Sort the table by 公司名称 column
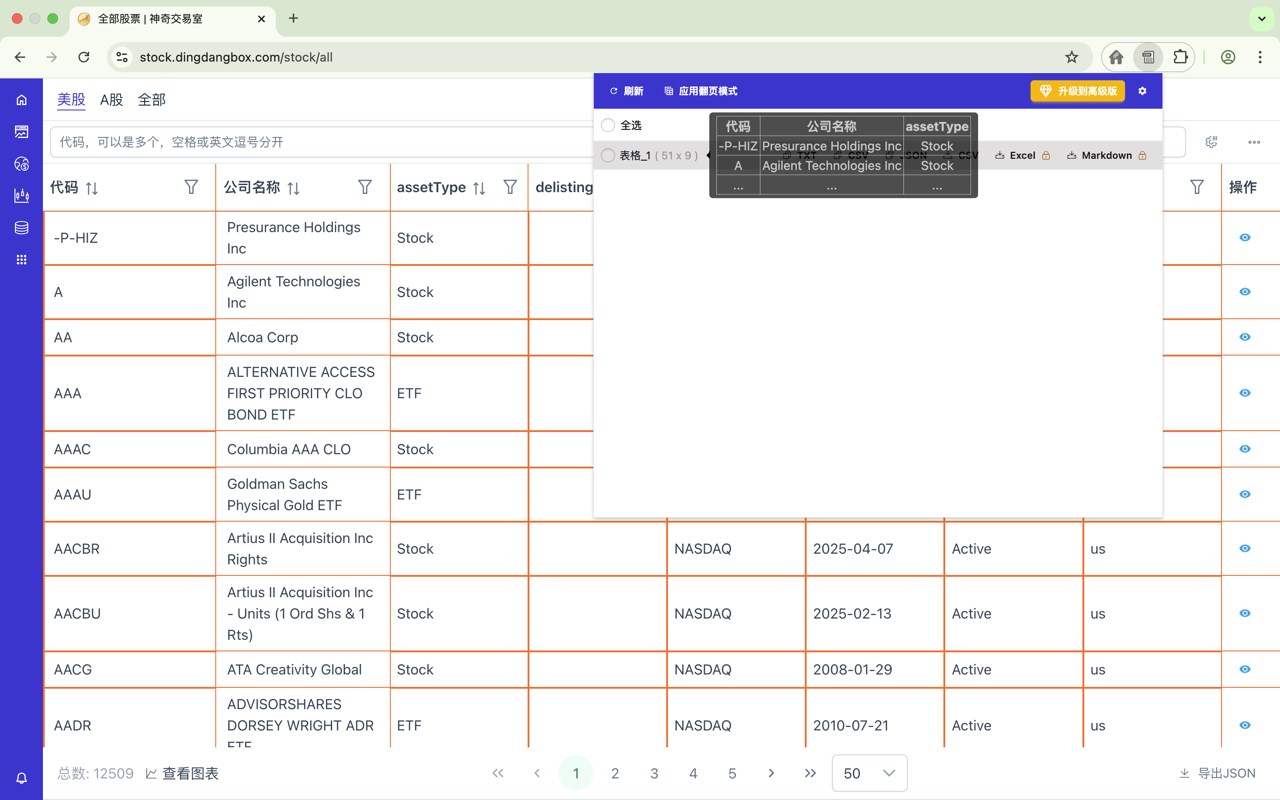This screenshot has height=800, width=1280. coord(294,188)
